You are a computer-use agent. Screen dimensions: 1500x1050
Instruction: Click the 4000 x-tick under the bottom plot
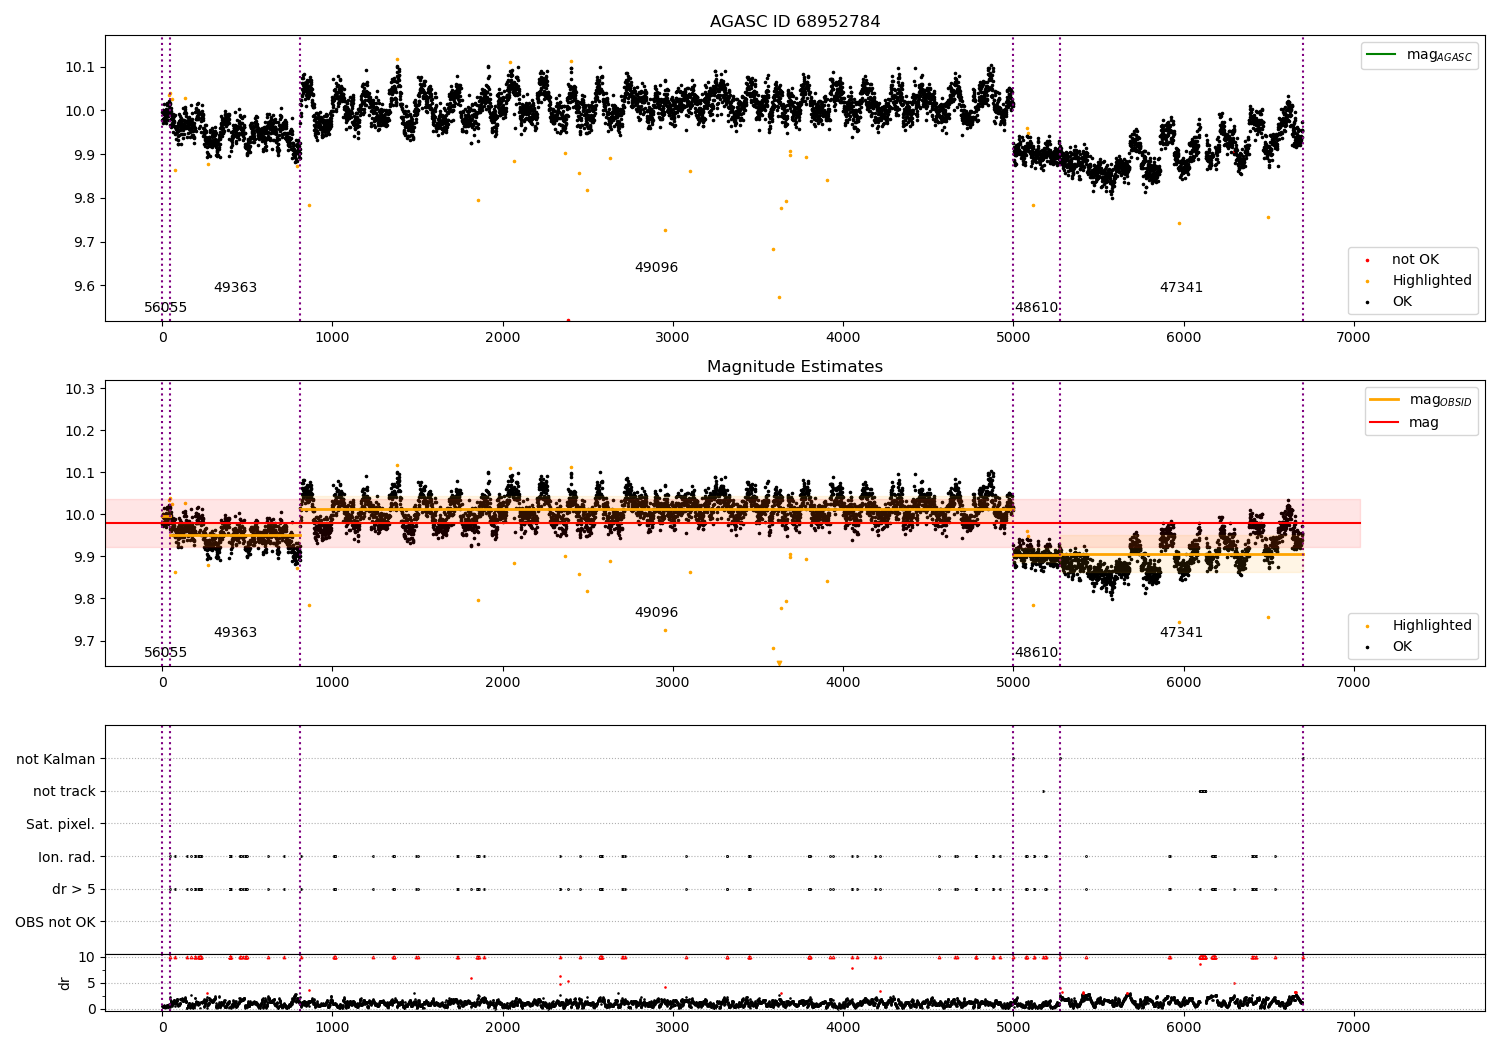click(x=843, y=1028)
